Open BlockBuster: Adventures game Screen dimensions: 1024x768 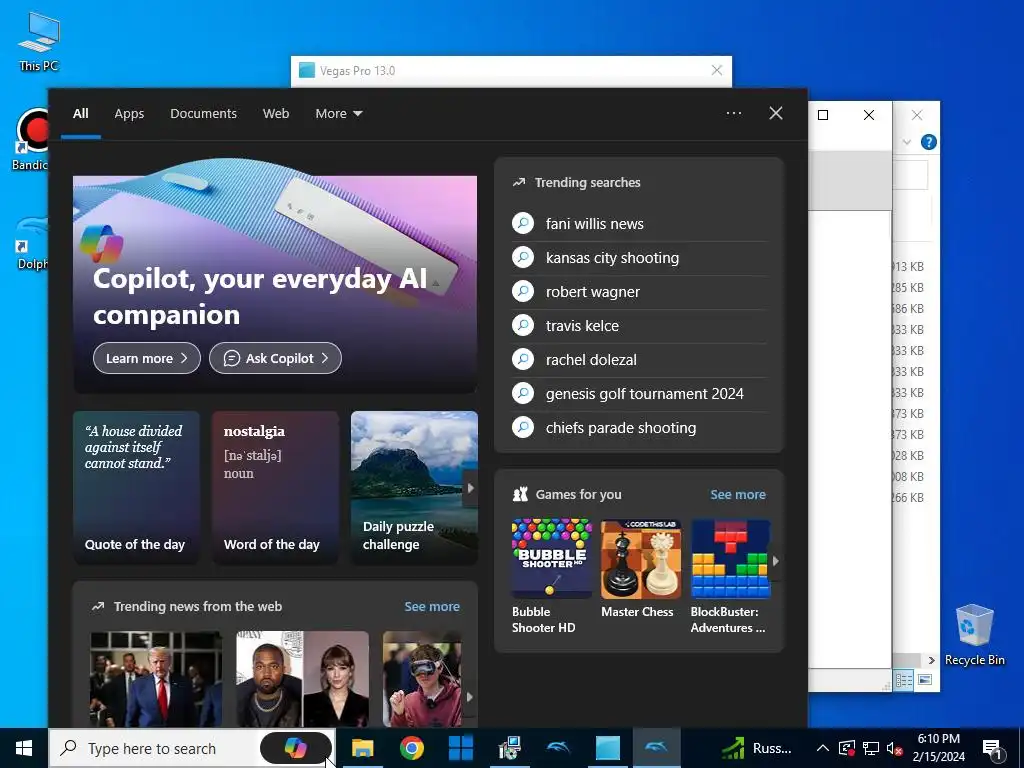pyautogui.click(x=730, y=576)
